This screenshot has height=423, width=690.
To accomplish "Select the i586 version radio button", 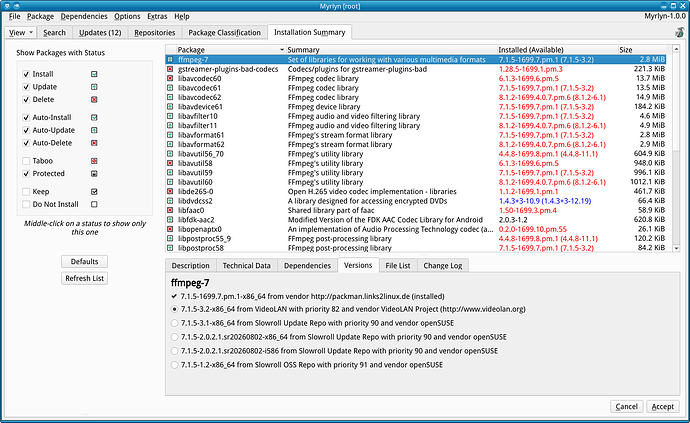I will (x=175, y=351).
